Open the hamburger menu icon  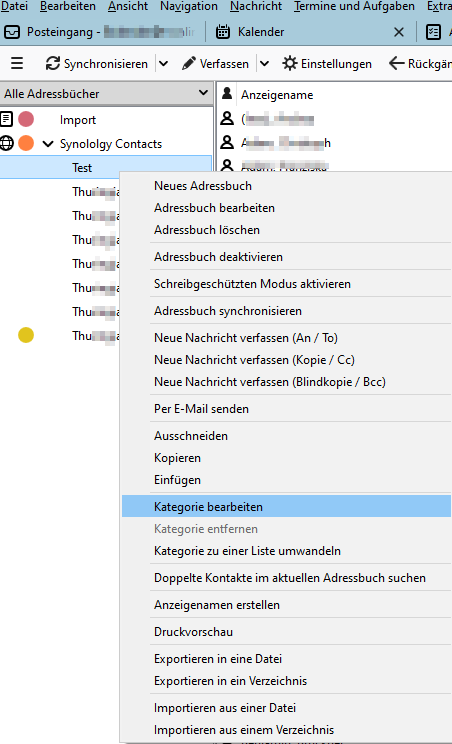(x=17, y=63)
